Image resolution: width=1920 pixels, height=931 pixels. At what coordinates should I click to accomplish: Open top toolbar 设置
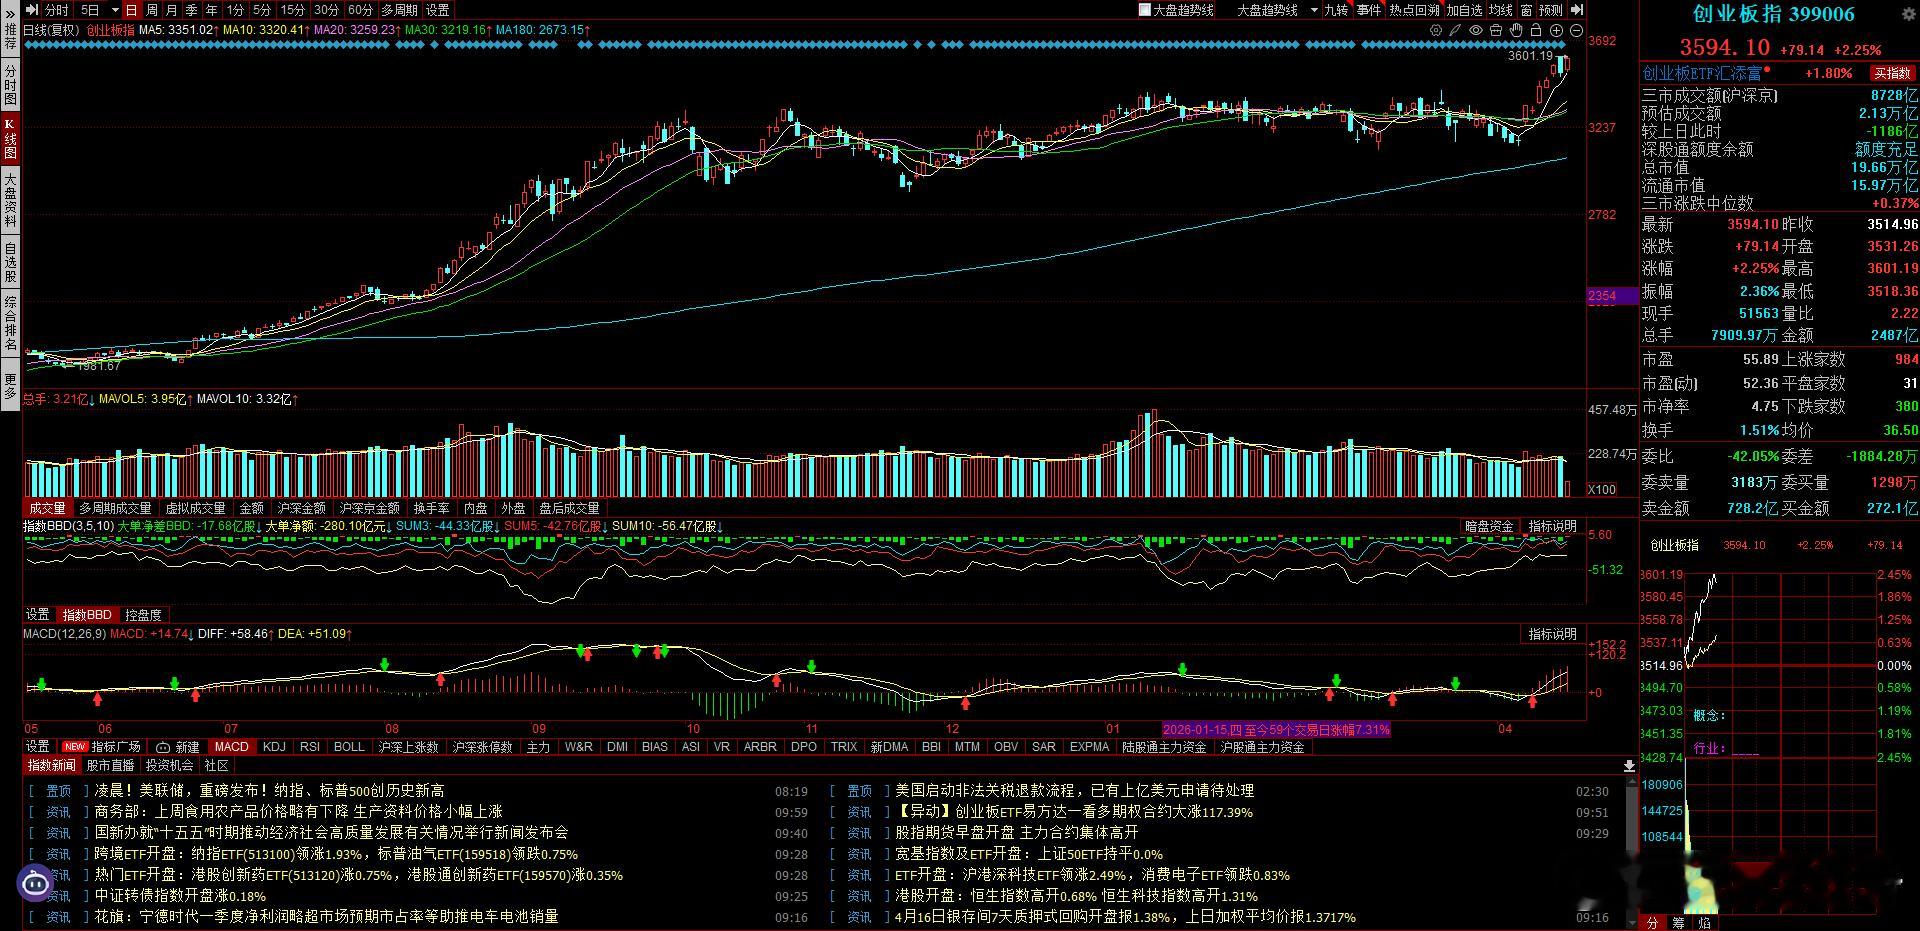438,10
